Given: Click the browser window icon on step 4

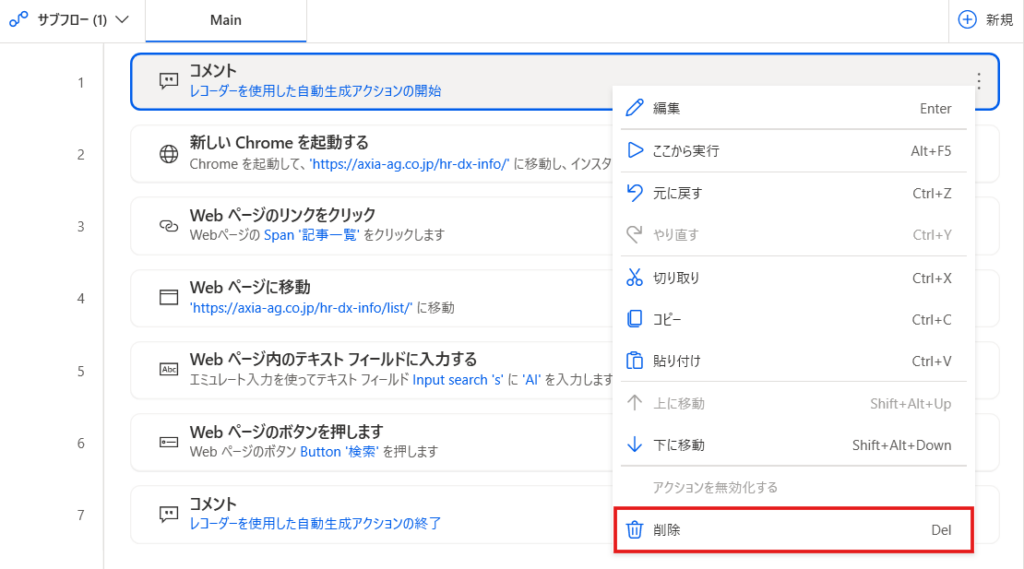Looking at the screenshot, I should (169, 298).
